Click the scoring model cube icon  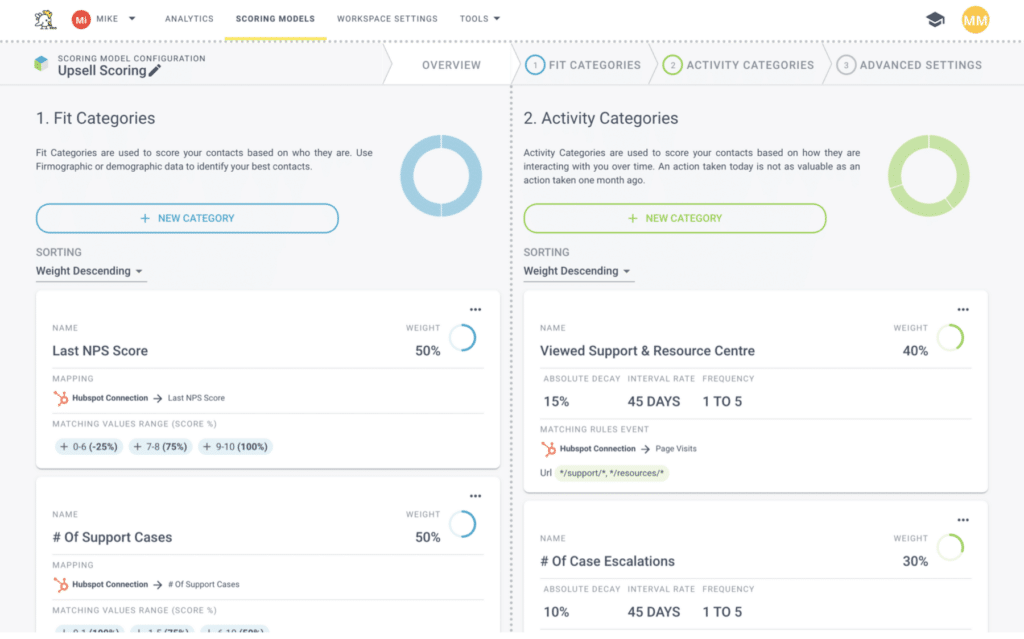41,63
